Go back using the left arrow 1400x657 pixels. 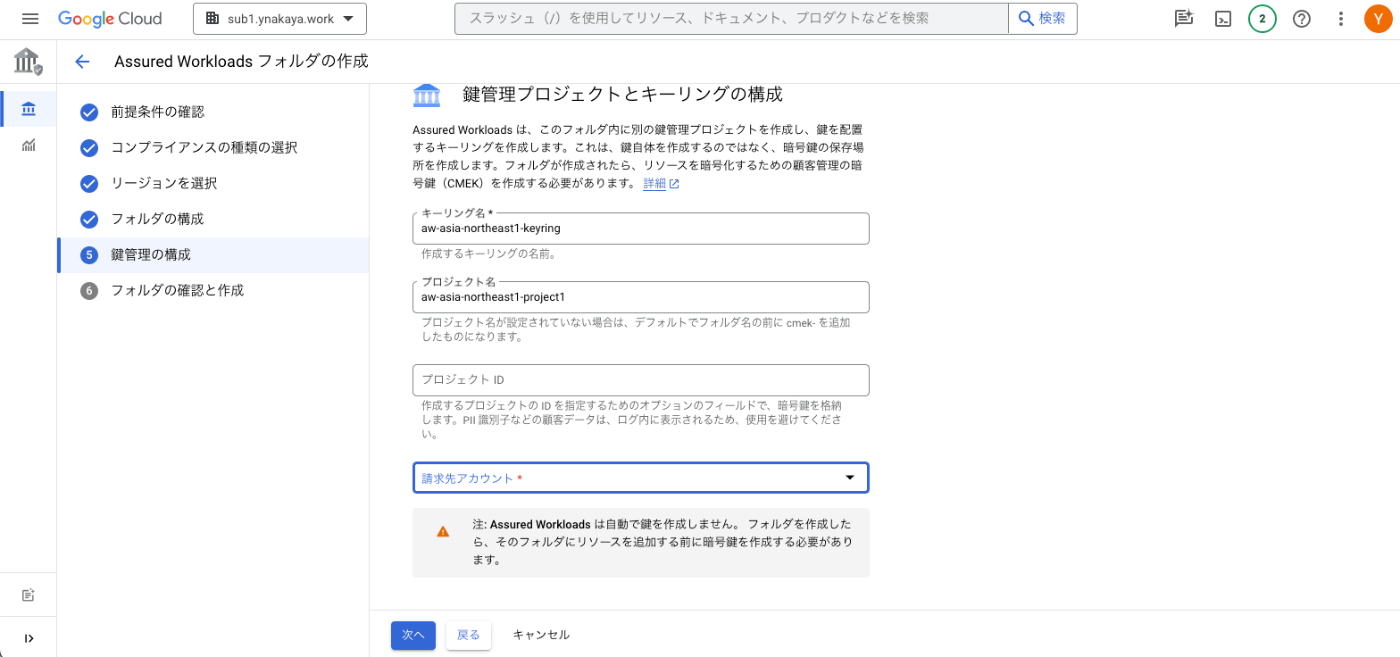pyautogui.click(x=83, y=62)
